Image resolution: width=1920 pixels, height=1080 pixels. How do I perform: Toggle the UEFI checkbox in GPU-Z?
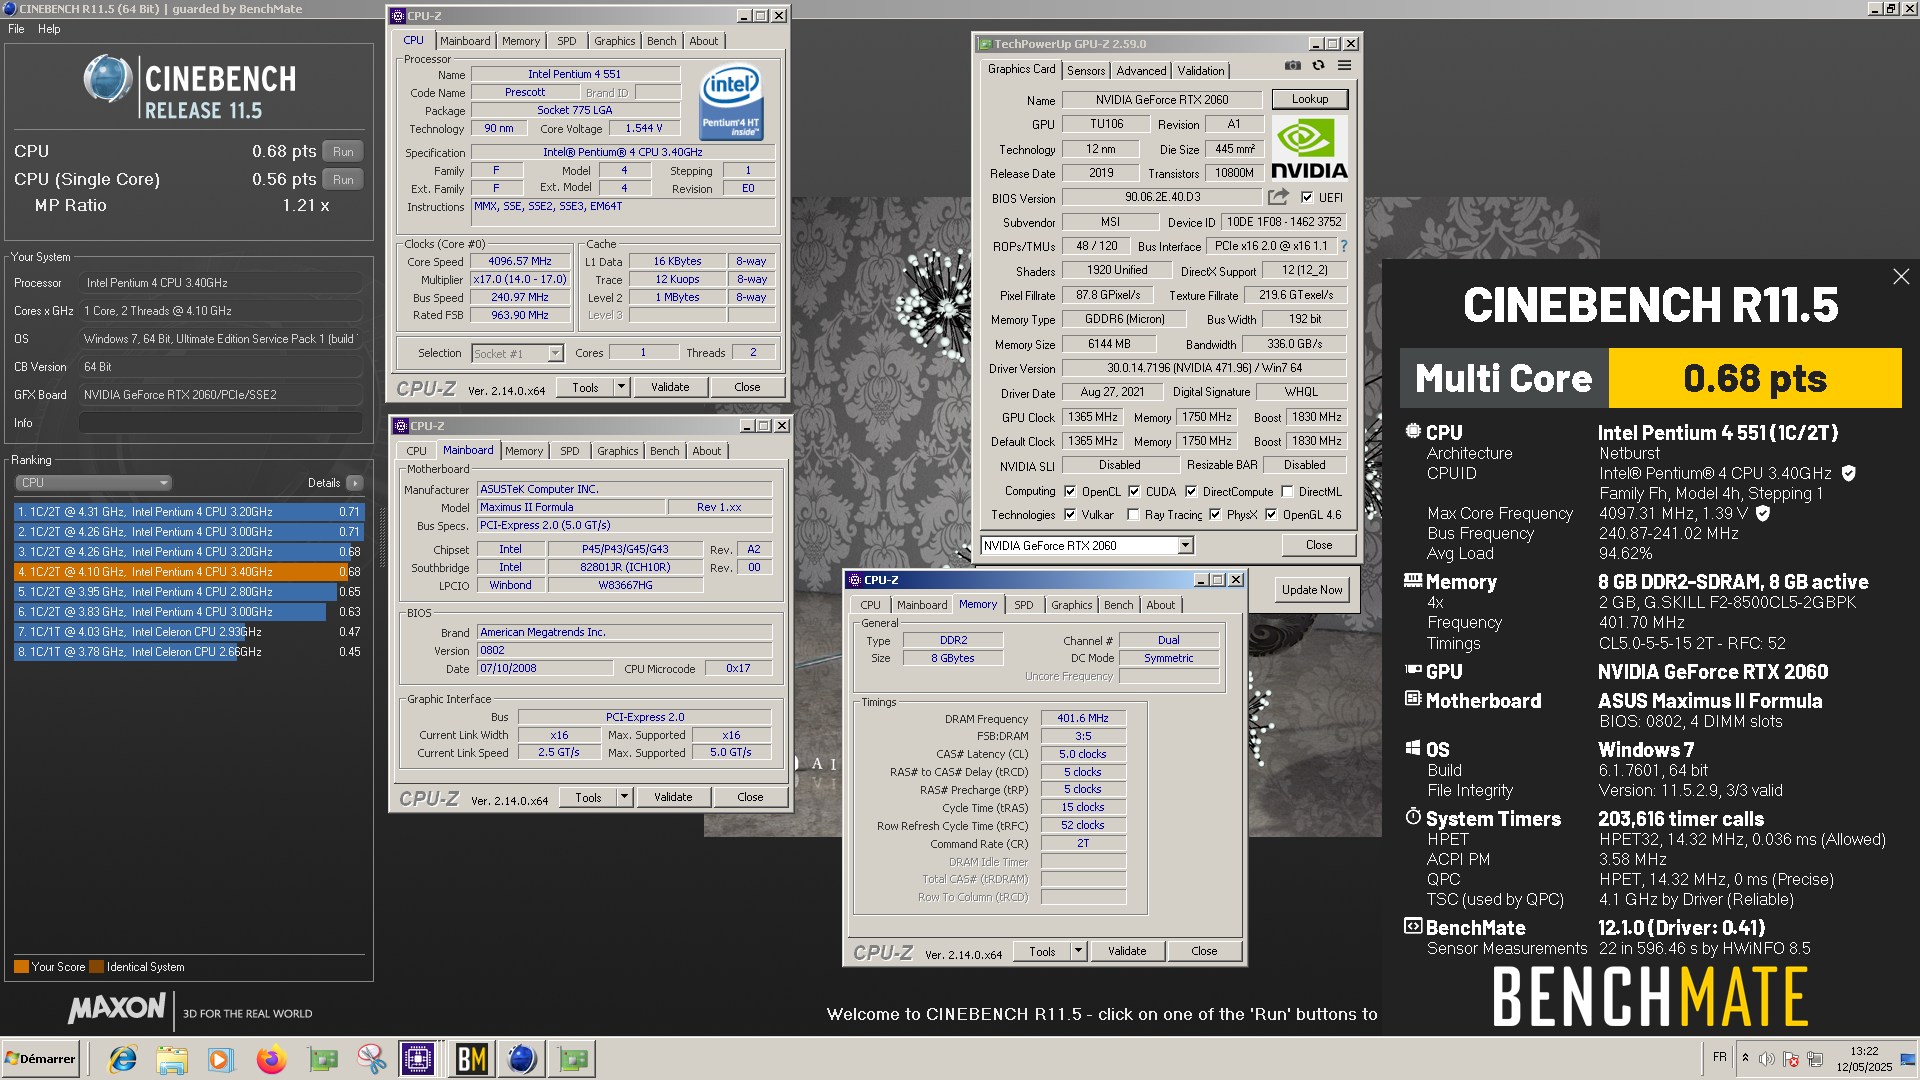click(x=1306, y=198)
